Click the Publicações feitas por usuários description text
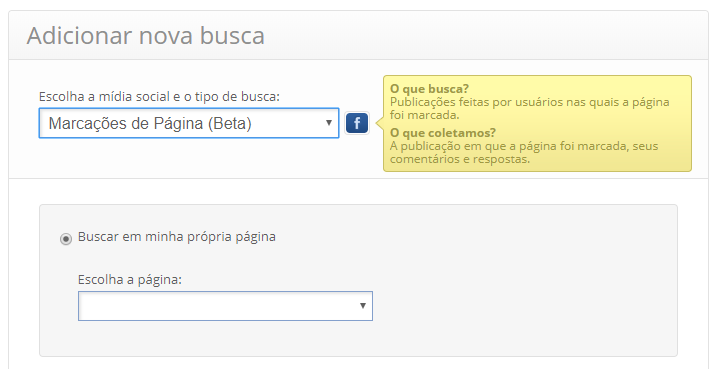 click(x=530, y=108)
